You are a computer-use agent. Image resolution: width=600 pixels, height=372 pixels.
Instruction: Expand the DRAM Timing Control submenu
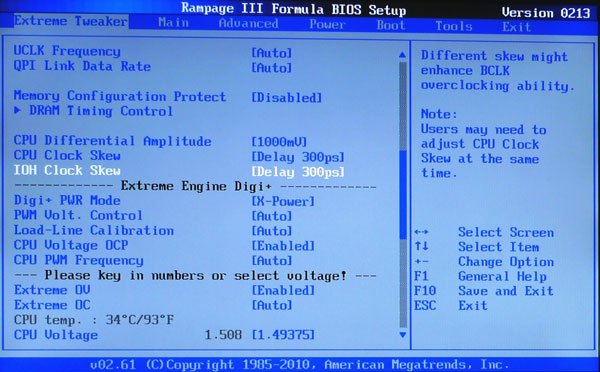point(93,111)
